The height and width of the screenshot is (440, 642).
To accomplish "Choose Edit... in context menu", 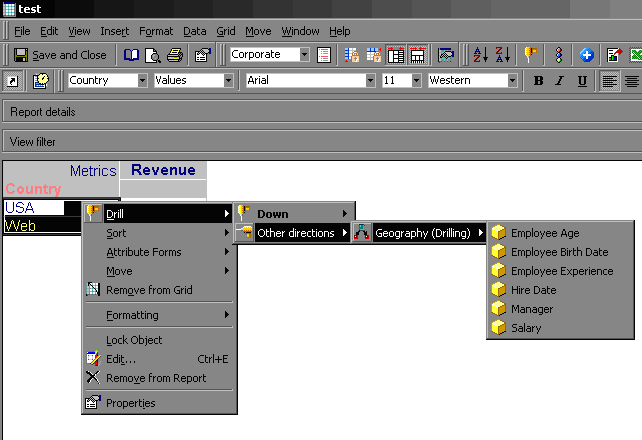I will (159, 359).
